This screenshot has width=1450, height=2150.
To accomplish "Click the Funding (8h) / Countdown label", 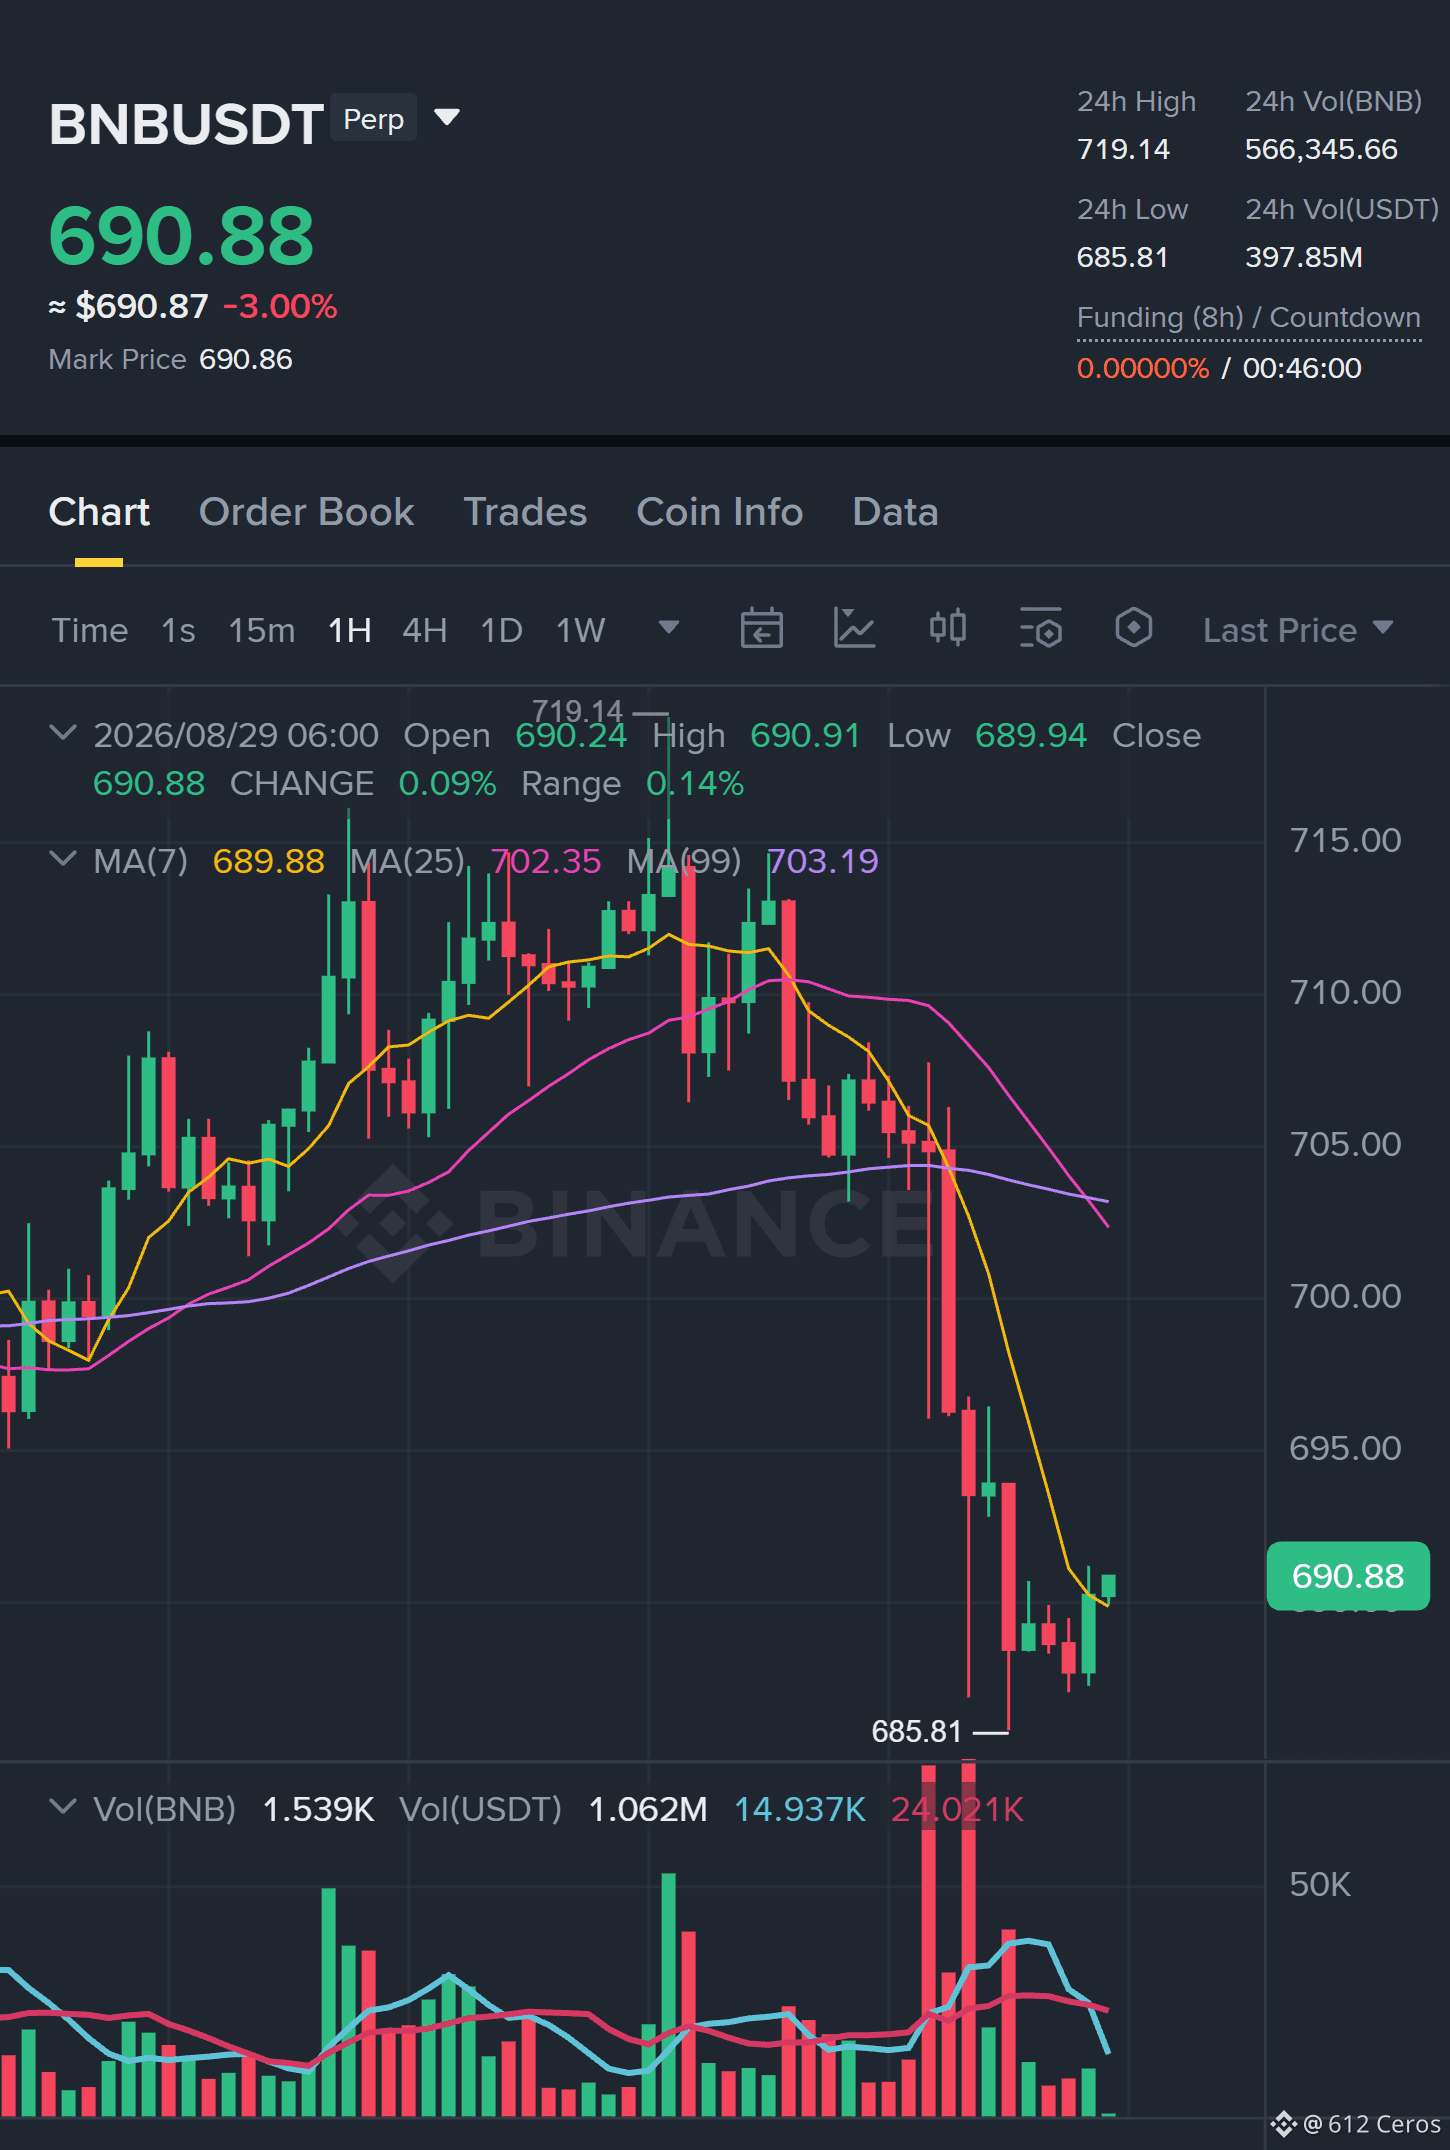I will click(1249, 318).
